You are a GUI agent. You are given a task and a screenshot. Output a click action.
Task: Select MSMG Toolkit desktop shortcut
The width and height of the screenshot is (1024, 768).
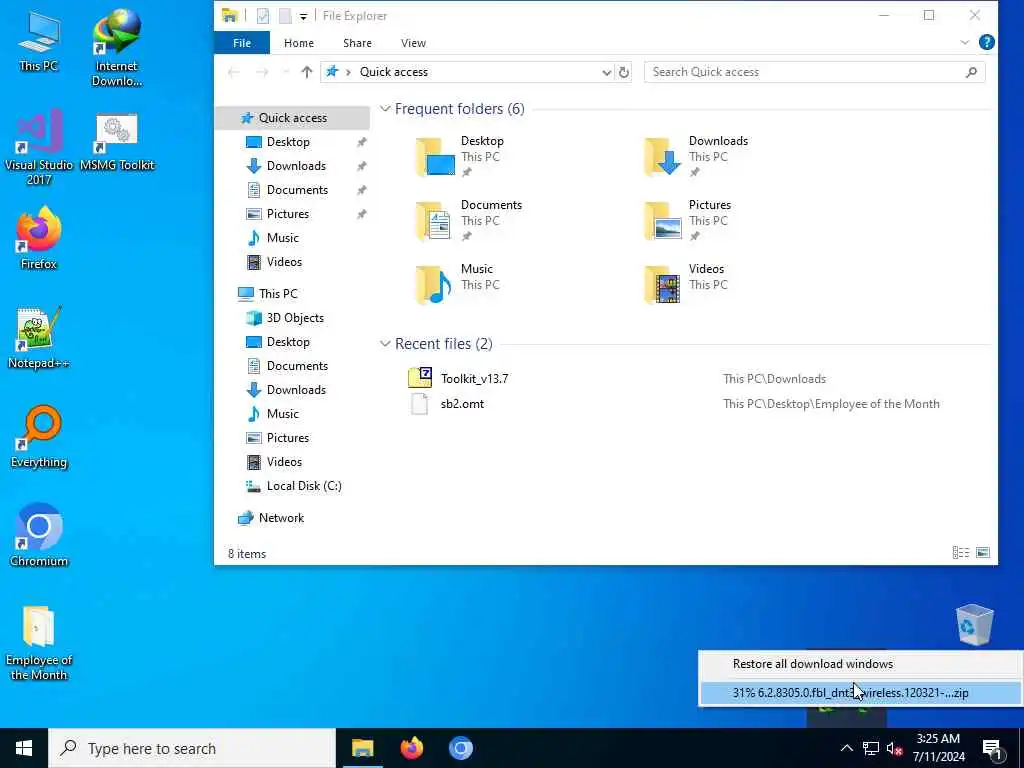click(117, 142)
